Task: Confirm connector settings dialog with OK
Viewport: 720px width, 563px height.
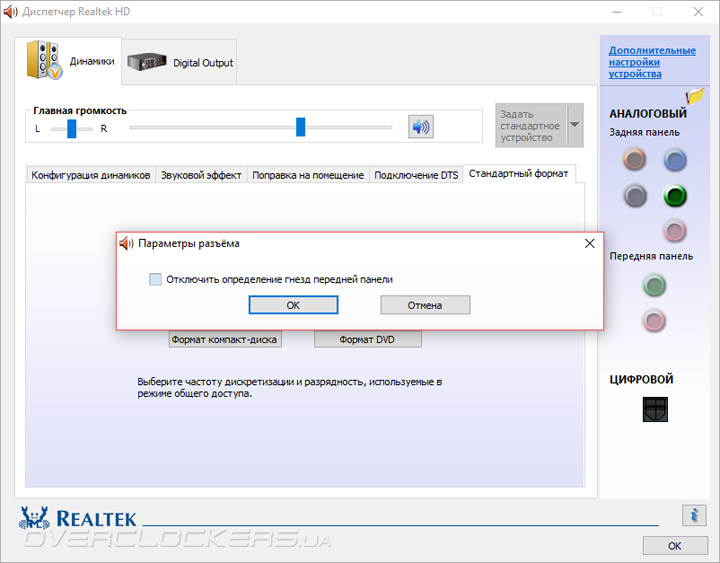Action: click(293, 305)
